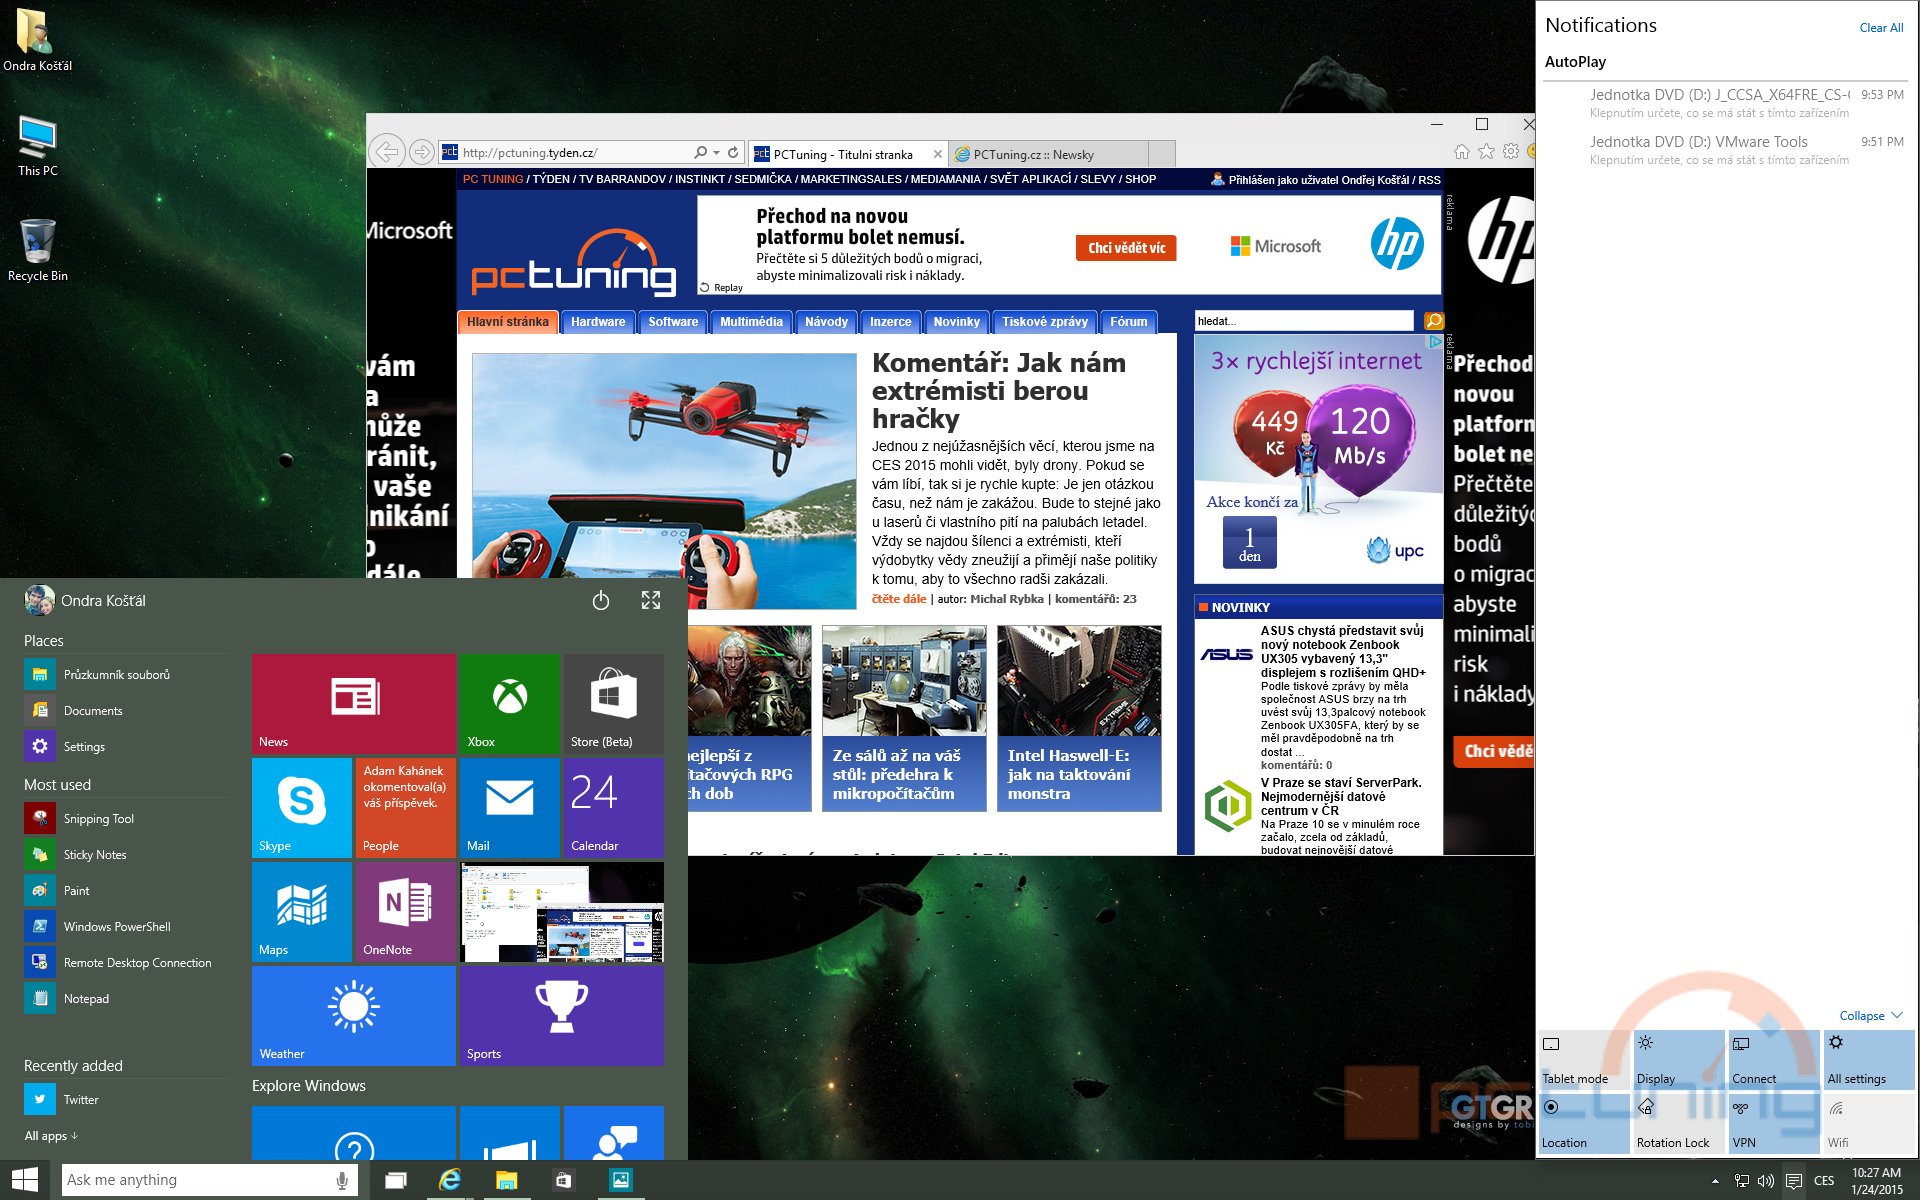Launch Windows PowerShell from Start menu
Screen dimensions: 1920x1200
point(125,926)
